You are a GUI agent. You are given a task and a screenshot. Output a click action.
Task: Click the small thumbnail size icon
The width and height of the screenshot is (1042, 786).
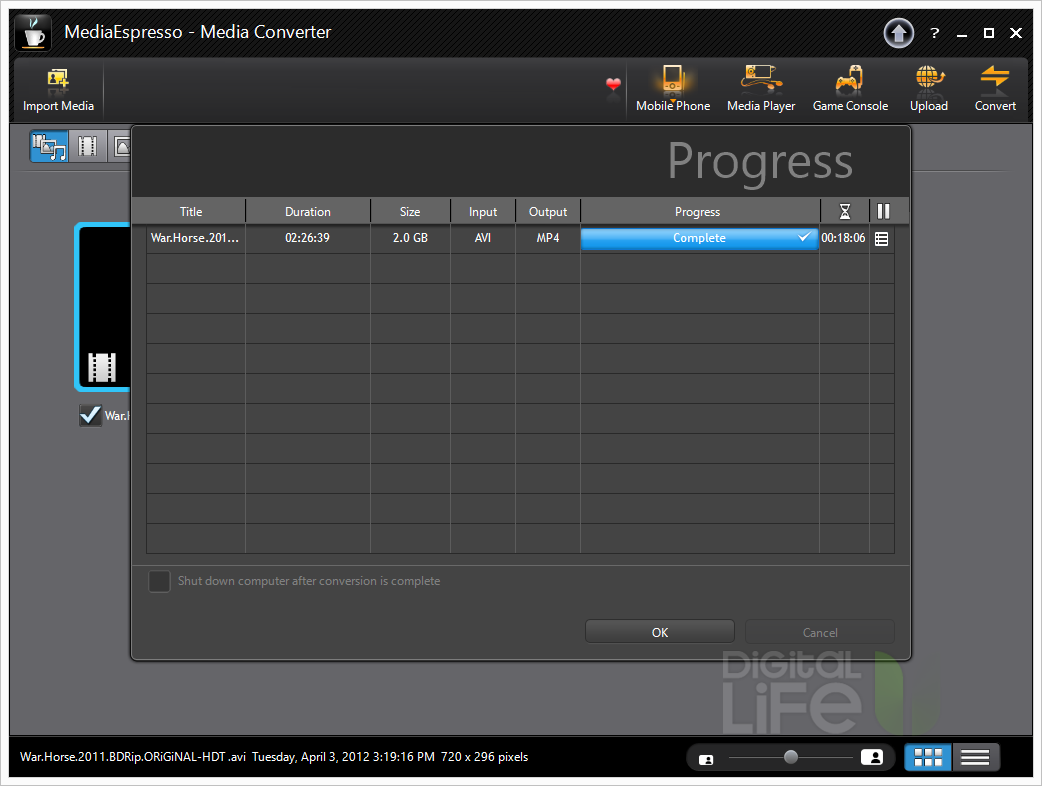click(706, 759)
